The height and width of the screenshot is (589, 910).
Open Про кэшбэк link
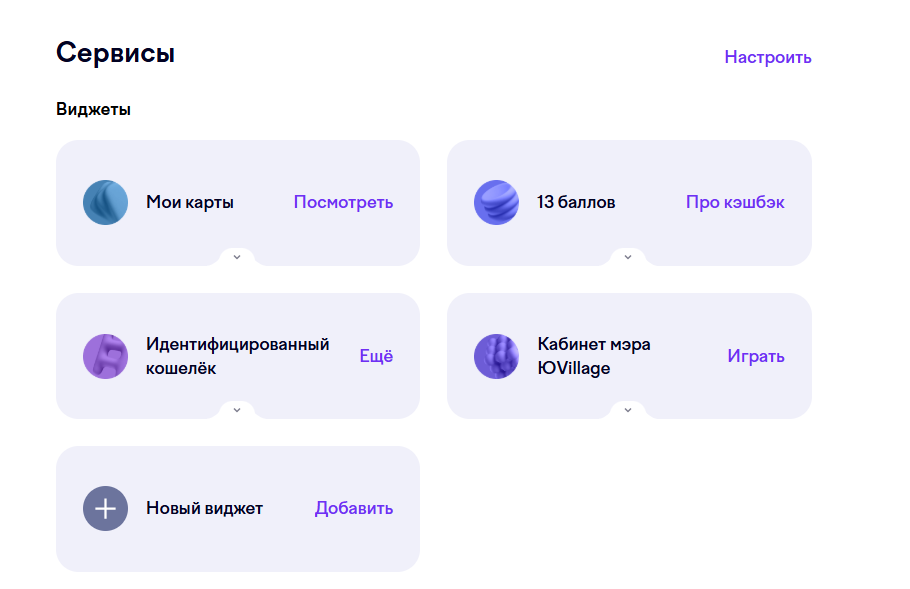[x=735, y=202]
